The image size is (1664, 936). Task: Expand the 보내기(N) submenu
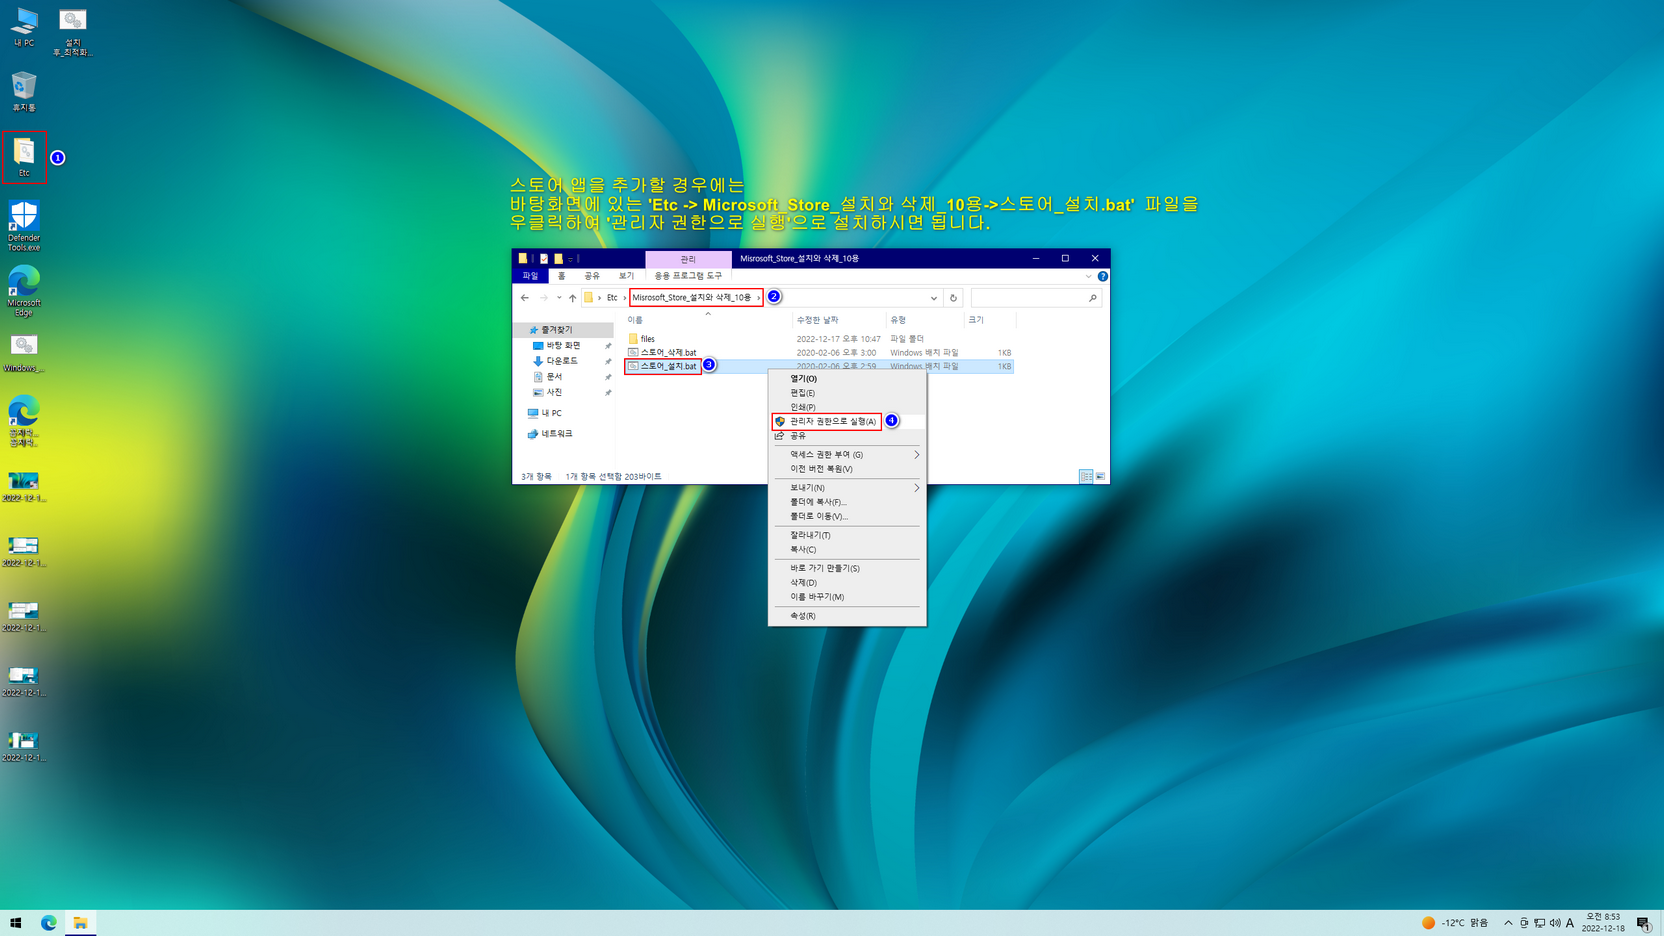[x=847, y=488]
